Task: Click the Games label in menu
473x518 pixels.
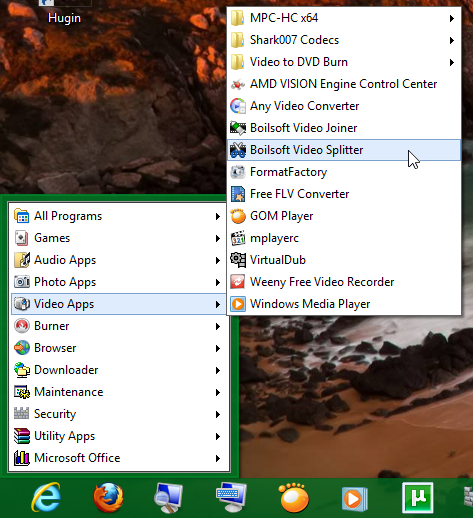Action: [52, 238]
